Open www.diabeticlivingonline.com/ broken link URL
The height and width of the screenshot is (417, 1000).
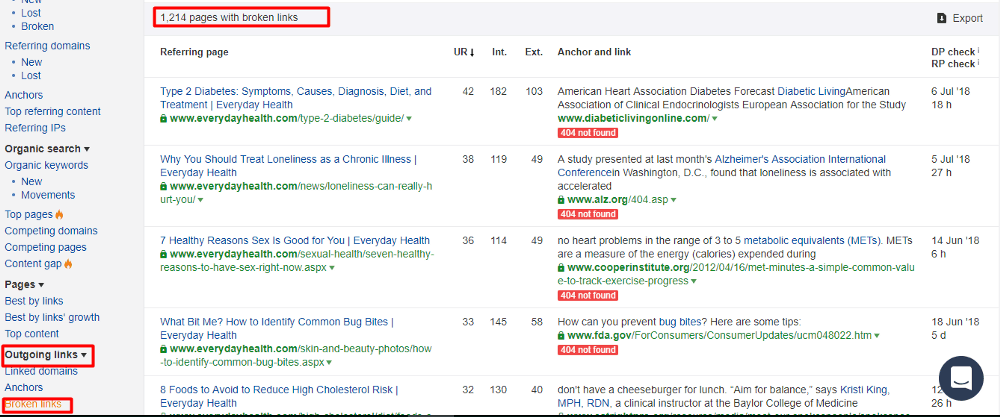(633, 119)
